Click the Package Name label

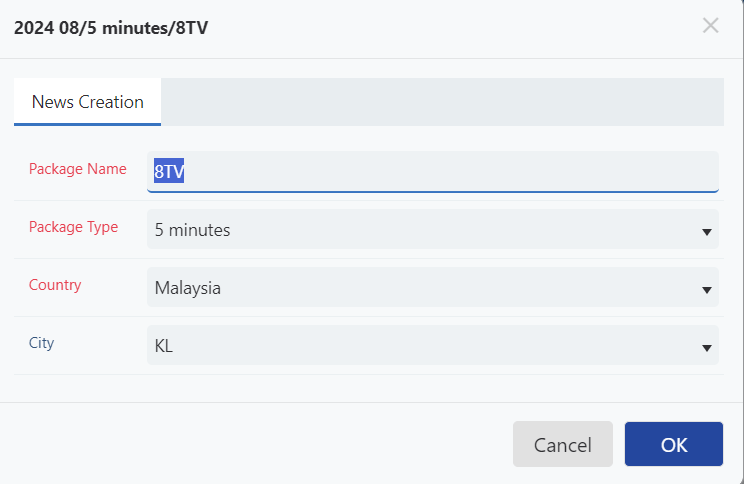[x=78, y=169]
